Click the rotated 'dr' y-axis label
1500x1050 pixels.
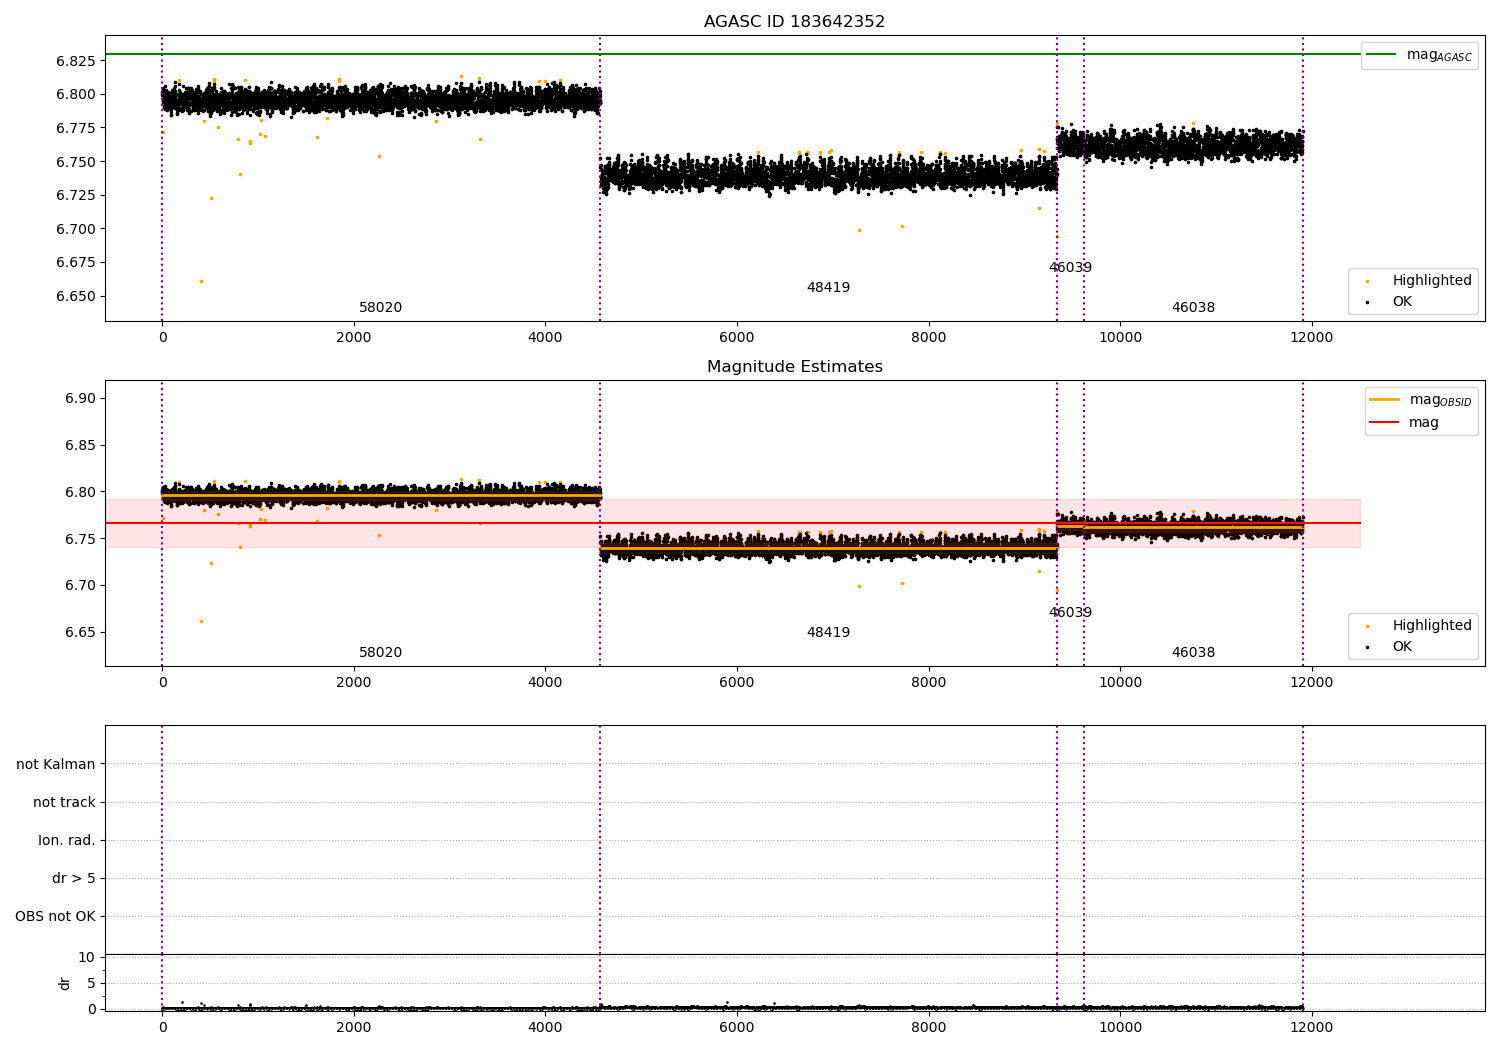(x=65, y=983)
